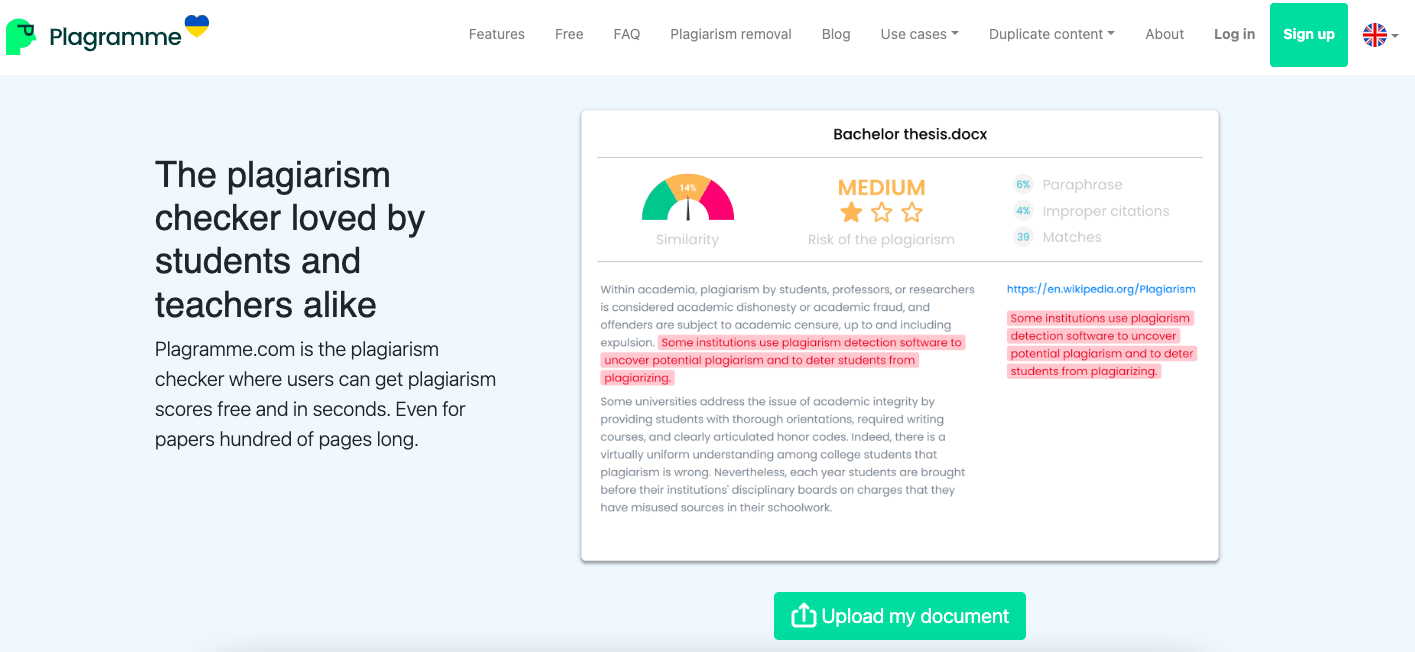Open Plagiarism removal in navigation
The image size is (1415, 652).
[x=731, y=34]
